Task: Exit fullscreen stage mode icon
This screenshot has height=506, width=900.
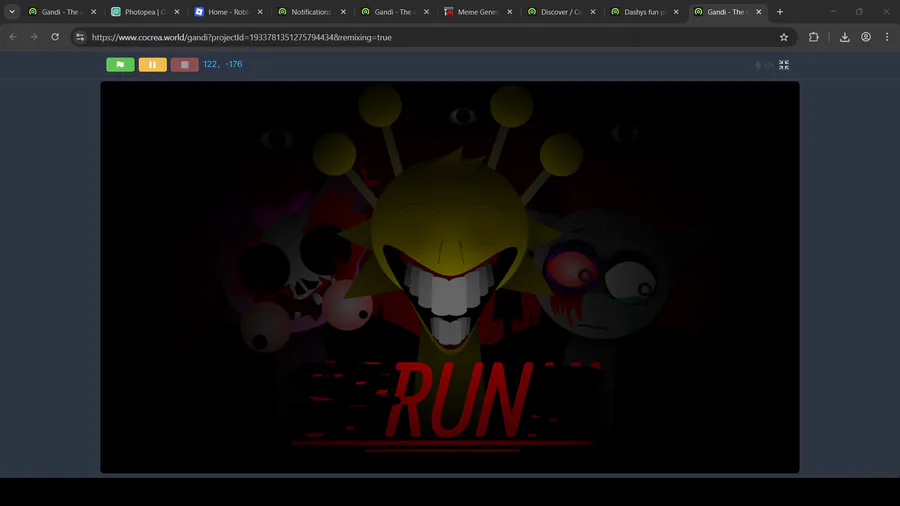Action: 783,65
